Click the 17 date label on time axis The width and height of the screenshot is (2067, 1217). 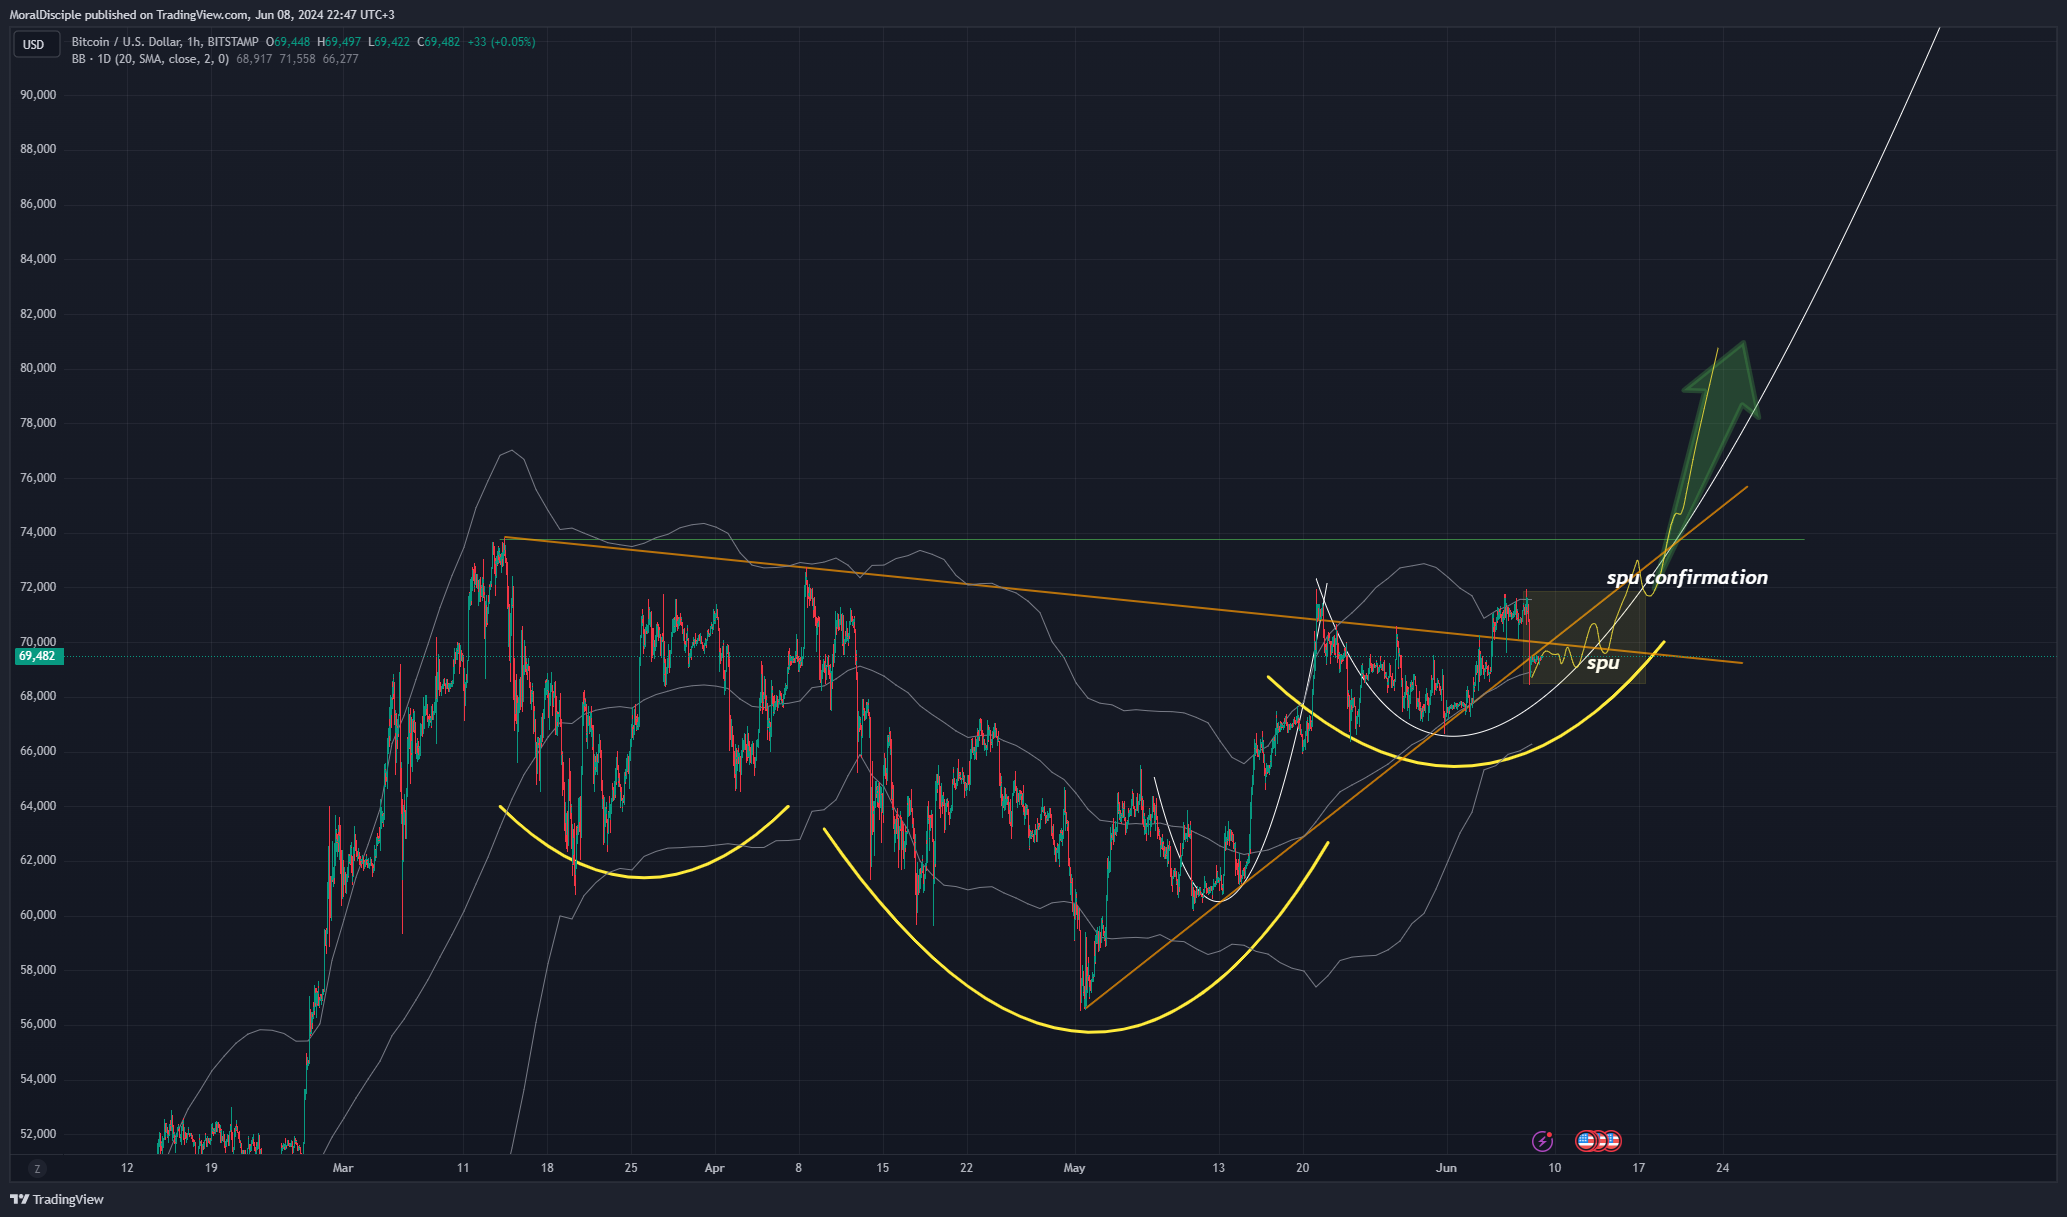pyautogui.click(x=1638, y=1168)
